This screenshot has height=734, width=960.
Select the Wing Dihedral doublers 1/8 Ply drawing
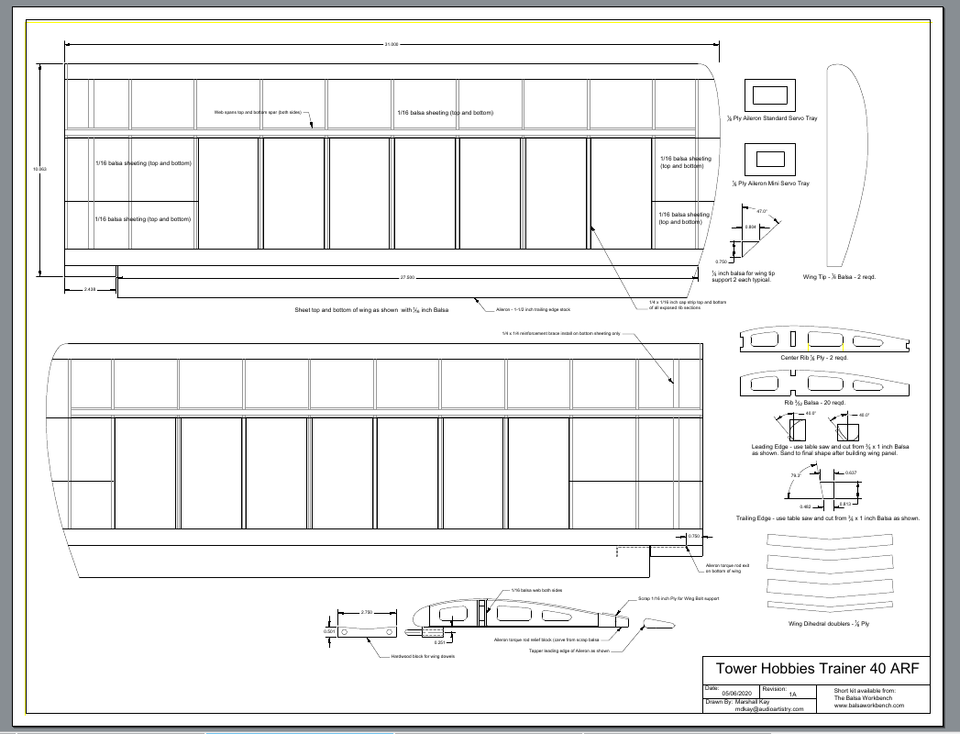click(830, 570)
